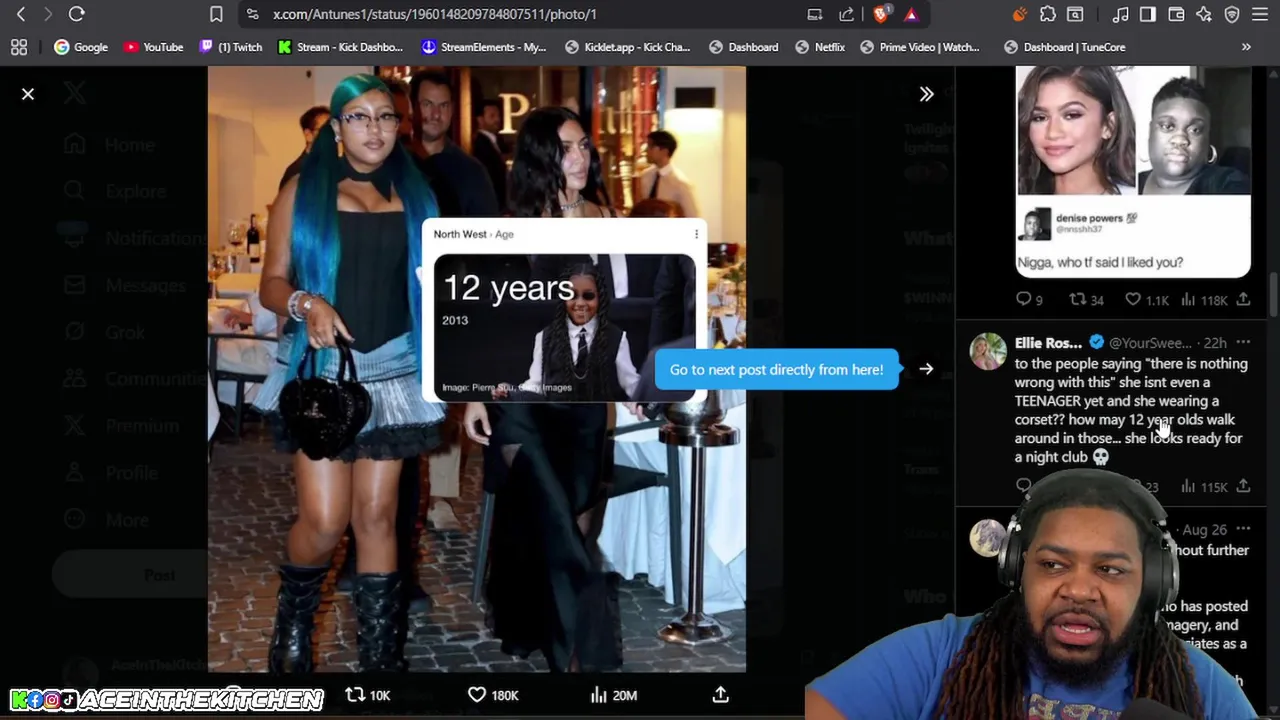
Task: Open Brave Shields panel
Action: coord(881,14)
